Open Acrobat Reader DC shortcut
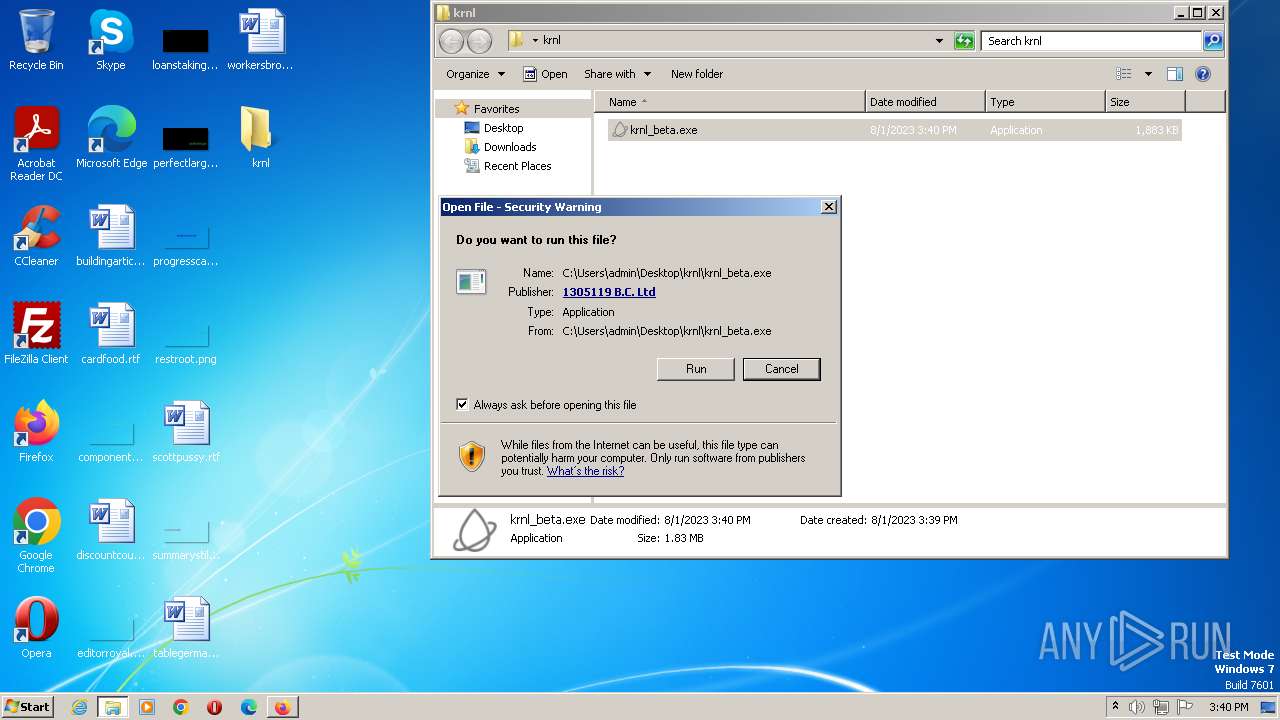The height and width of the screenshot is (720, 1280). point(36,144)
